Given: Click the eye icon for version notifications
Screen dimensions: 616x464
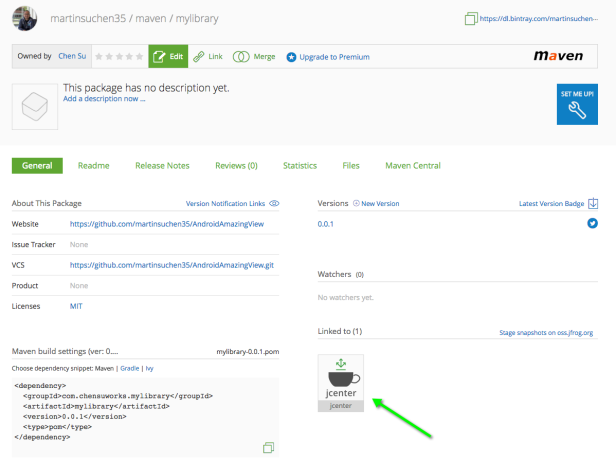Looking at the screenshot, I should click(274, 204).
